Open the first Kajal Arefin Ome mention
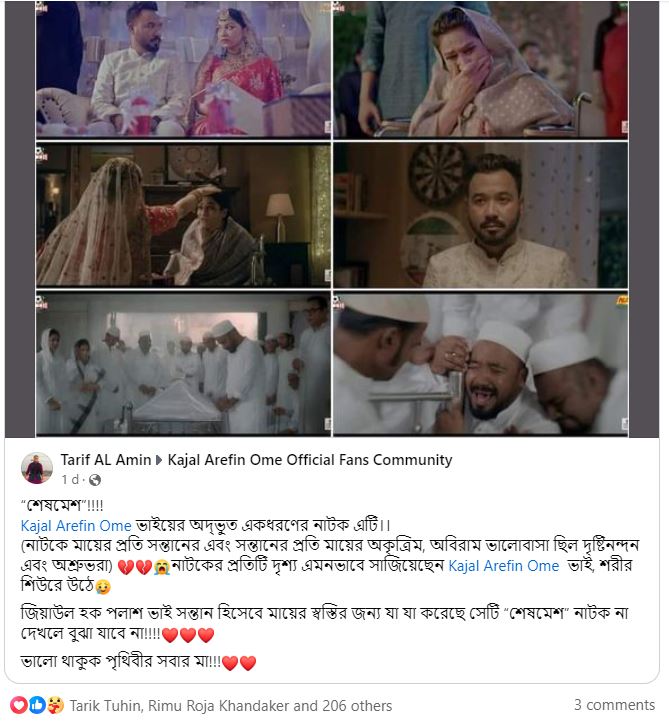Viewport: 669px width, 726px height. 76,526
